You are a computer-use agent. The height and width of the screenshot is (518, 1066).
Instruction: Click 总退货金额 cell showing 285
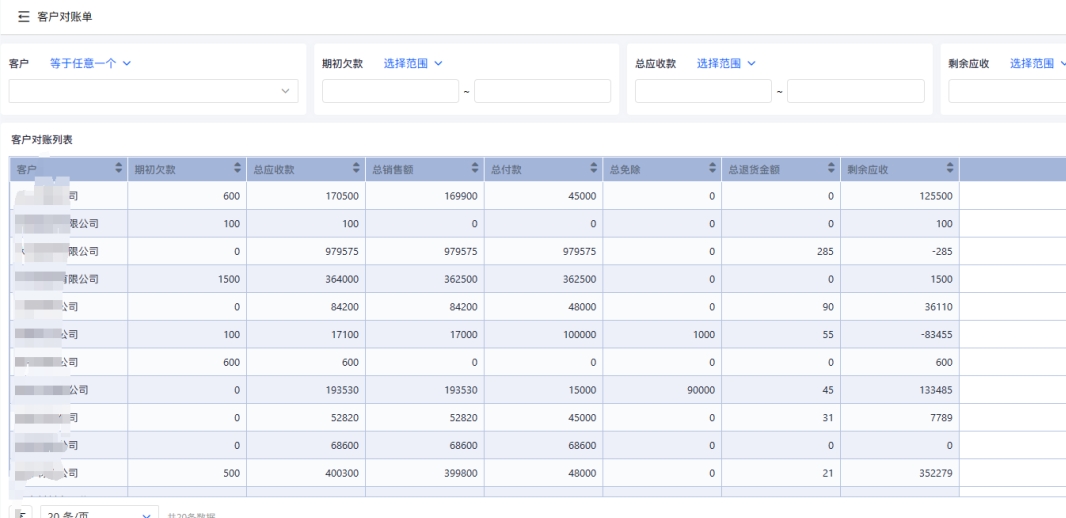pyautogui.click(x=780, y=252)
